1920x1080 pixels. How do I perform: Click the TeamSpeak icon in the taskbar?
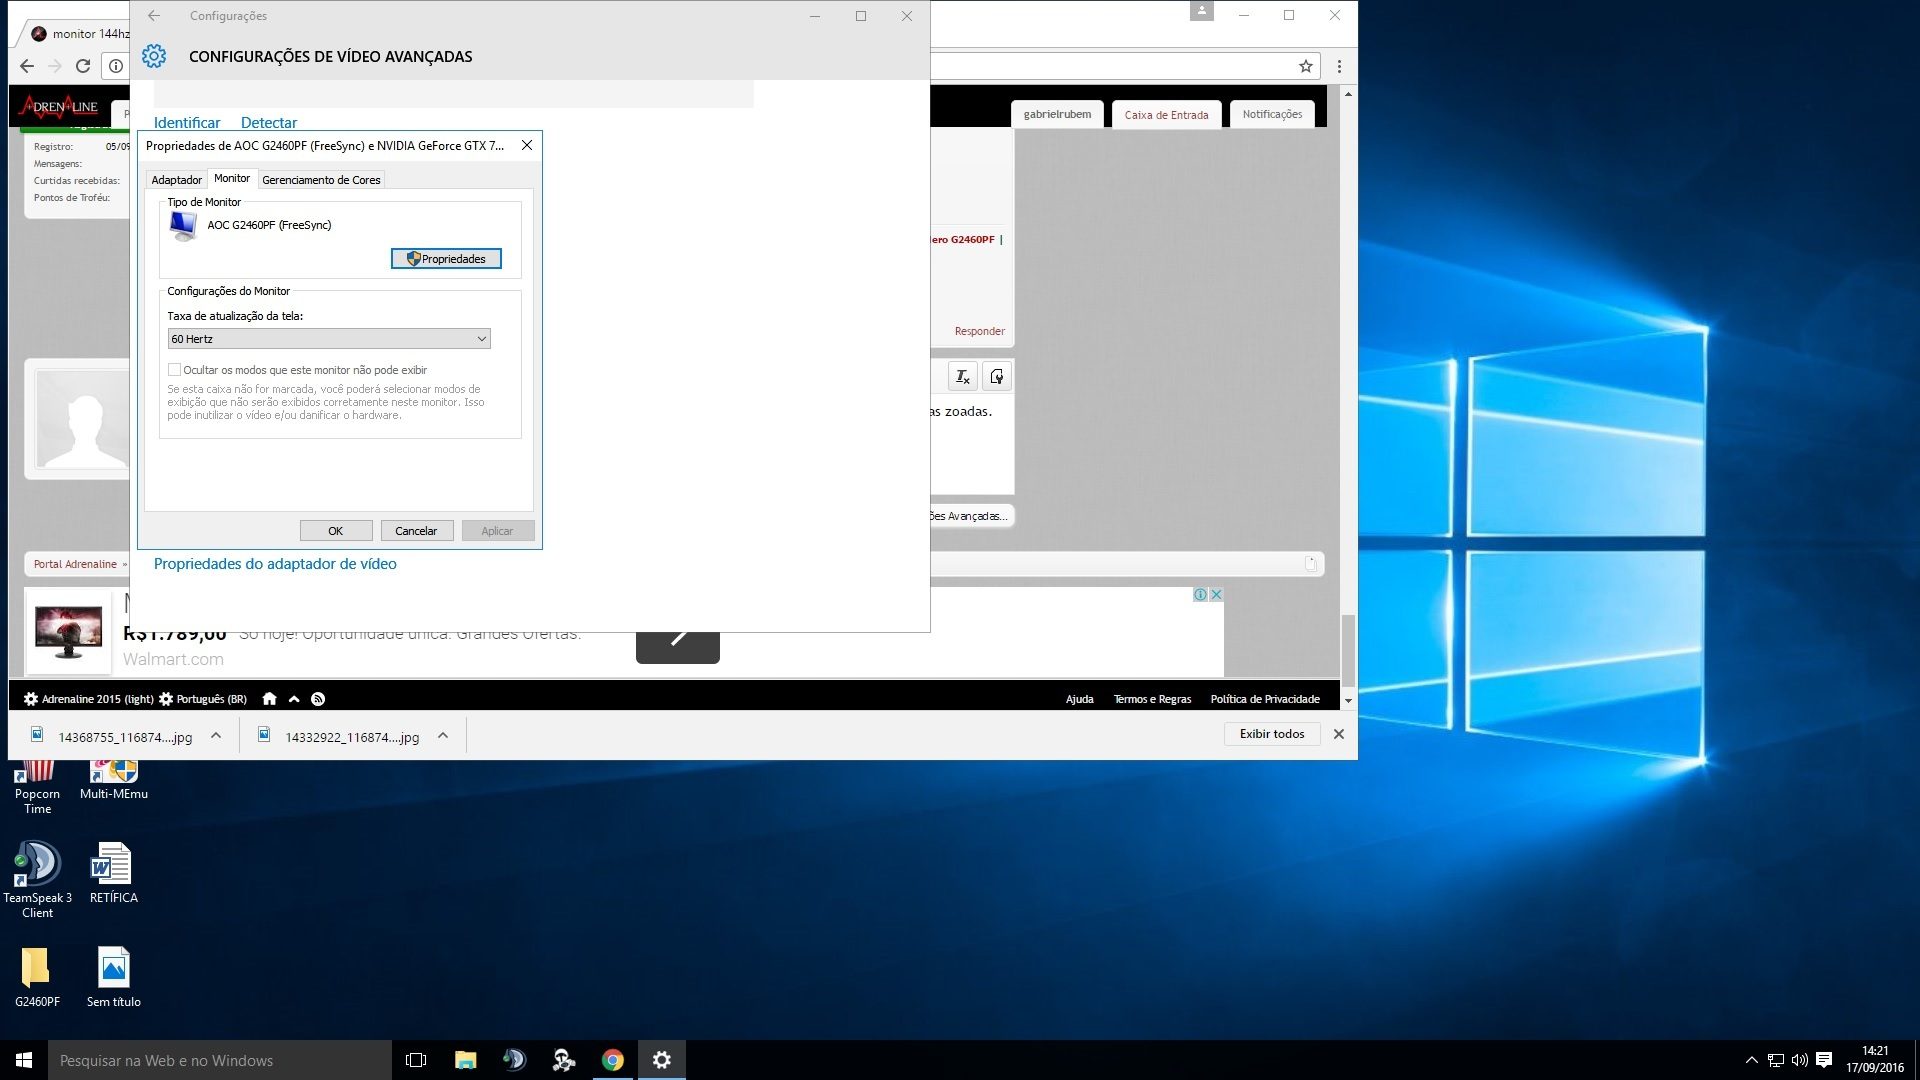[x=514, y=1060]
